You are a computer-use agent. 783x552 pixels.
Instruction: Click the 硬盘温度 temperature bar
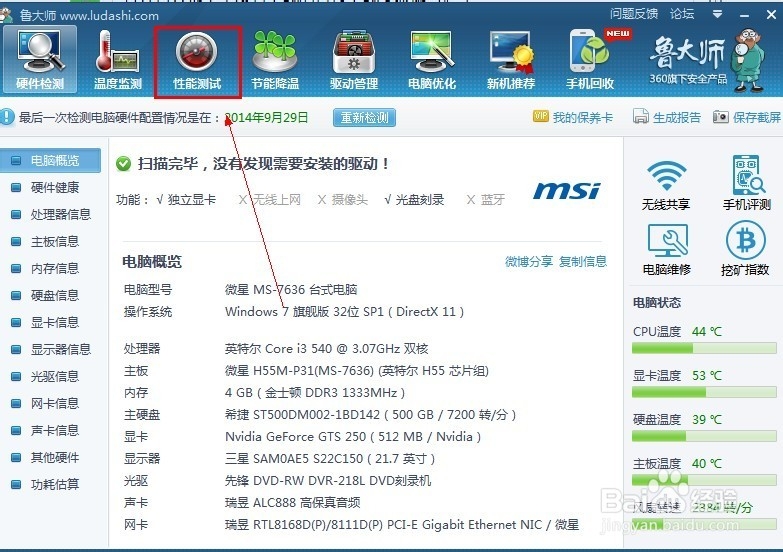tap(704, 436)
